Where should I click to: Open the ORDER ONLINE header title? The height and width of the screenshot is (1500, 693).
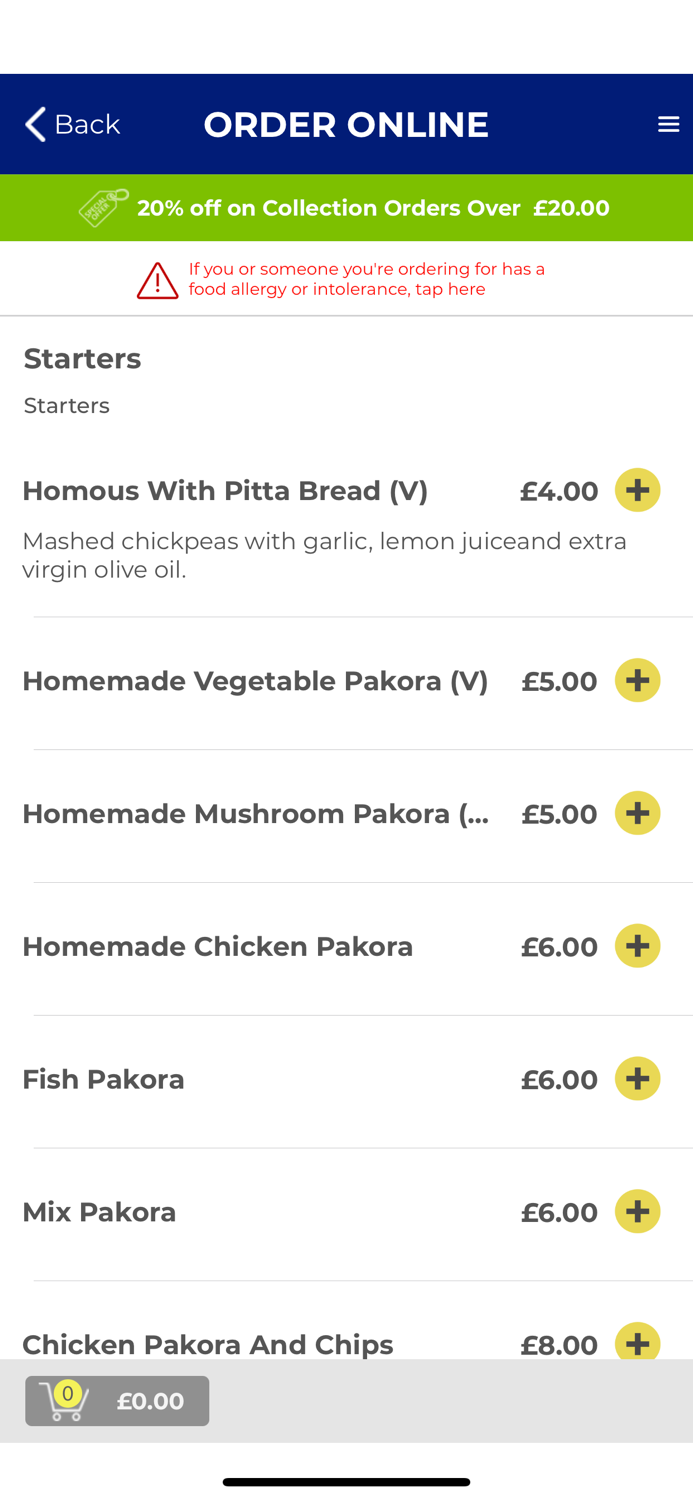tap(346, 123)
